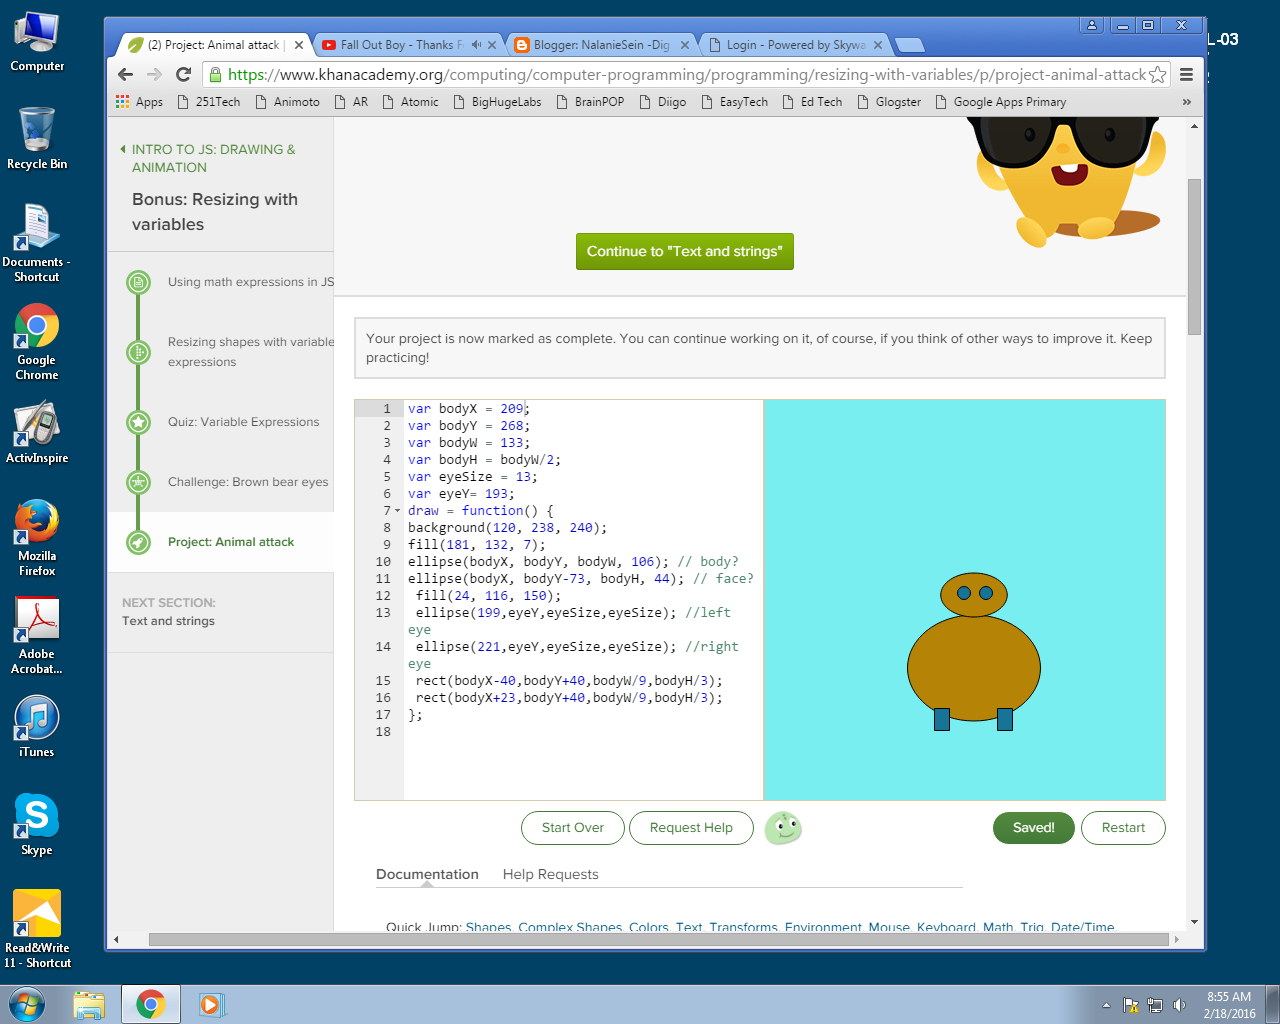Click the site security padlock icon
Image resolution: width=1280 pixels, height=1024 pixels.
(214, 74)
